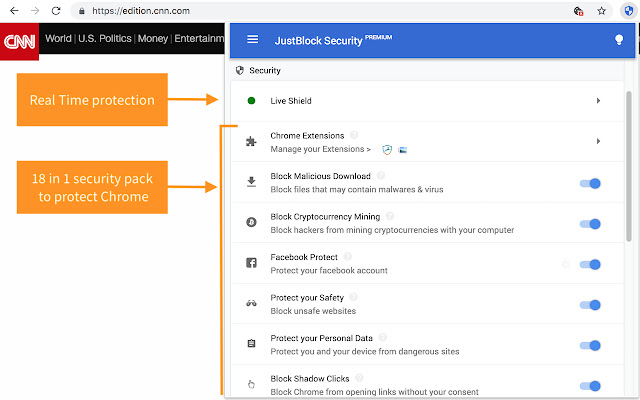Click the CNN logo

tap(19, 42)
